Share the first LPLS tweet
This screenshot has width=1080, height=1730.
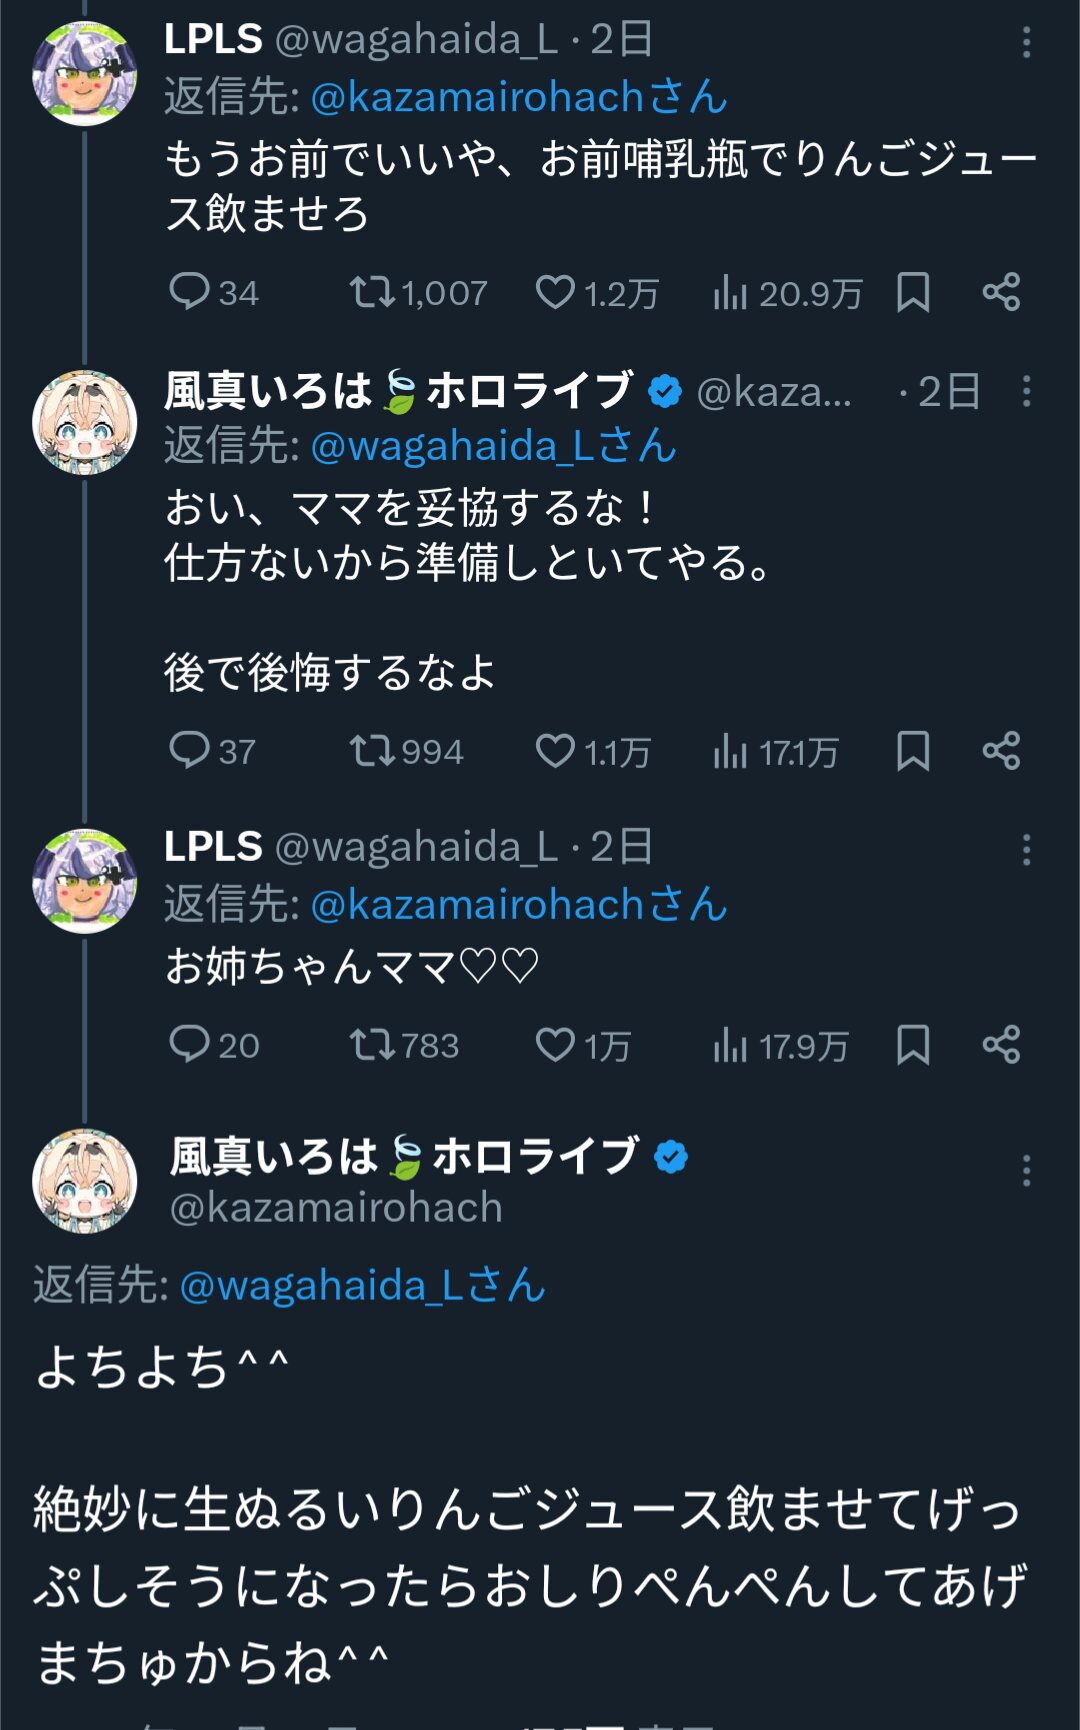tap(1001, 292)
